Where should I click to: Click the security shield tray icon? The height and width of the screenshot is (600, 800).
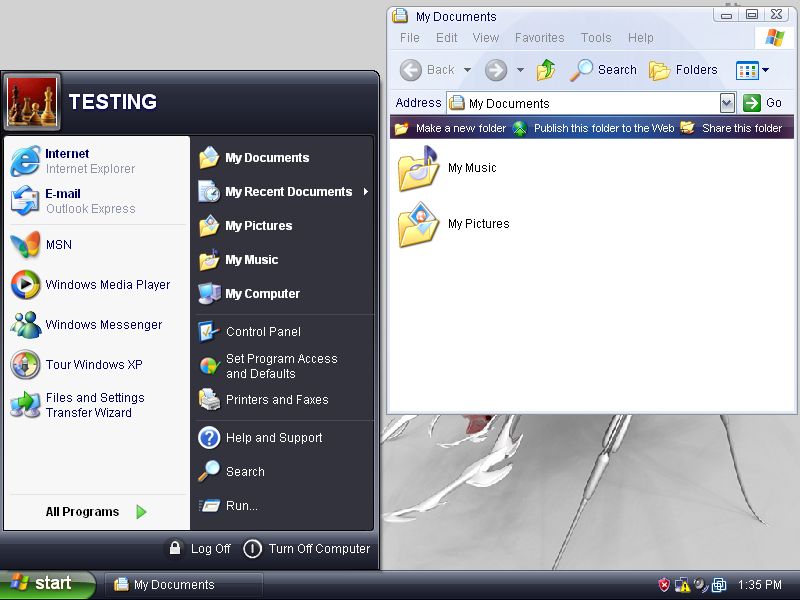[x=664, y=585]
